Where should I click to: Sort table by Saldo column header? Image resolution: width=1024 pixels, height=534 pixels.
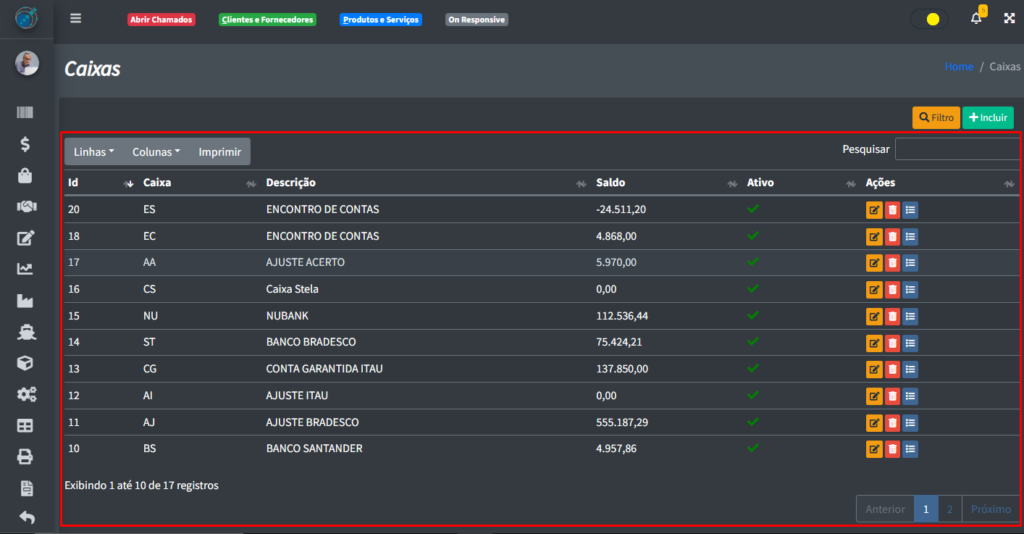(611, 183)
